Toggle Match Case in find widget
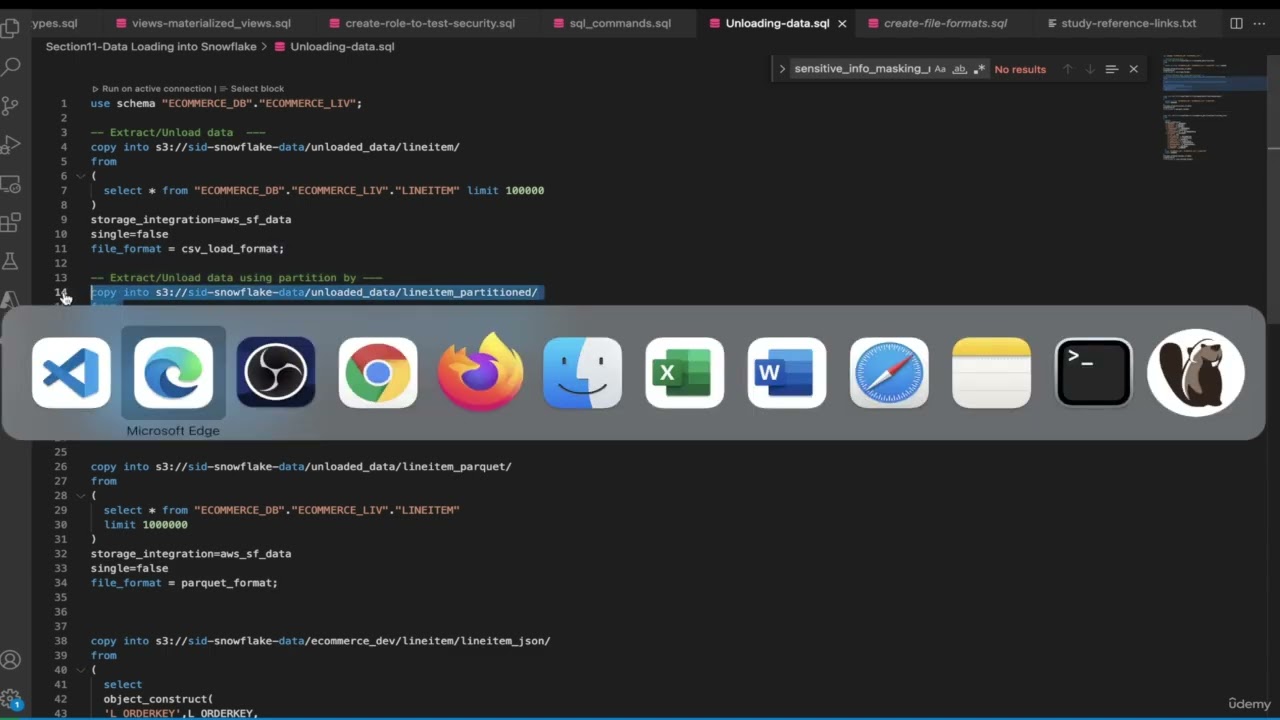This screenshot has width=1280, height=720. point(940,69)
